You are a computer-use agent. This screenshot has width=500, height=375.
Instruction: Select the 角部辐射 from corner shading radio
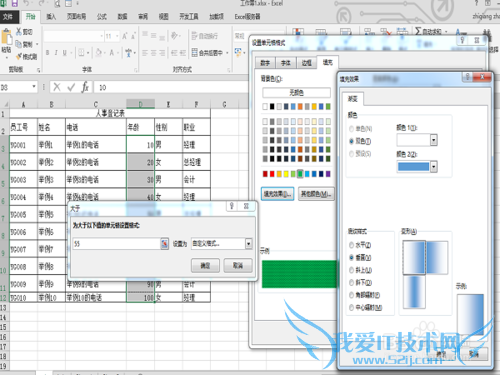click(351, 295)
